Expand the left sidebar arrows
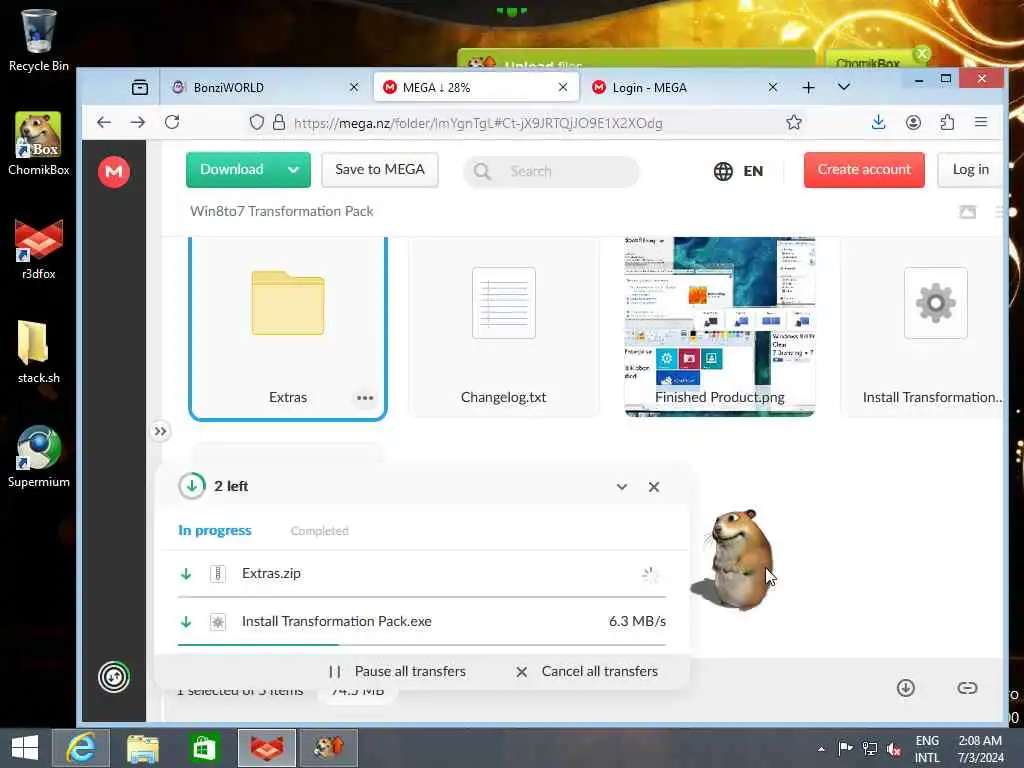This screenshot has width=1024, height=768. pos(160,431)
